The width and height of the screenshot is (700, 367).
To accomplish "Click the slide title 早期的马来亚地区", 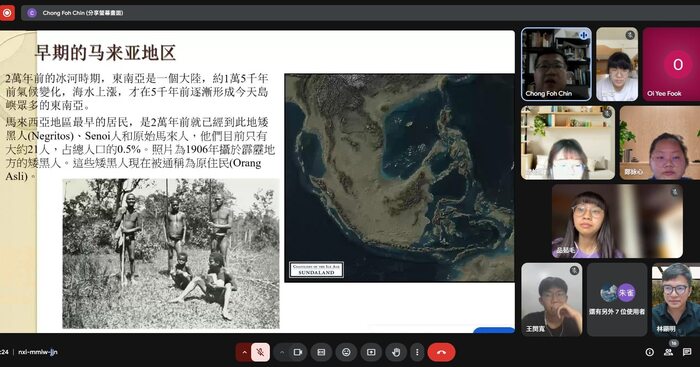I will (105, 53).
